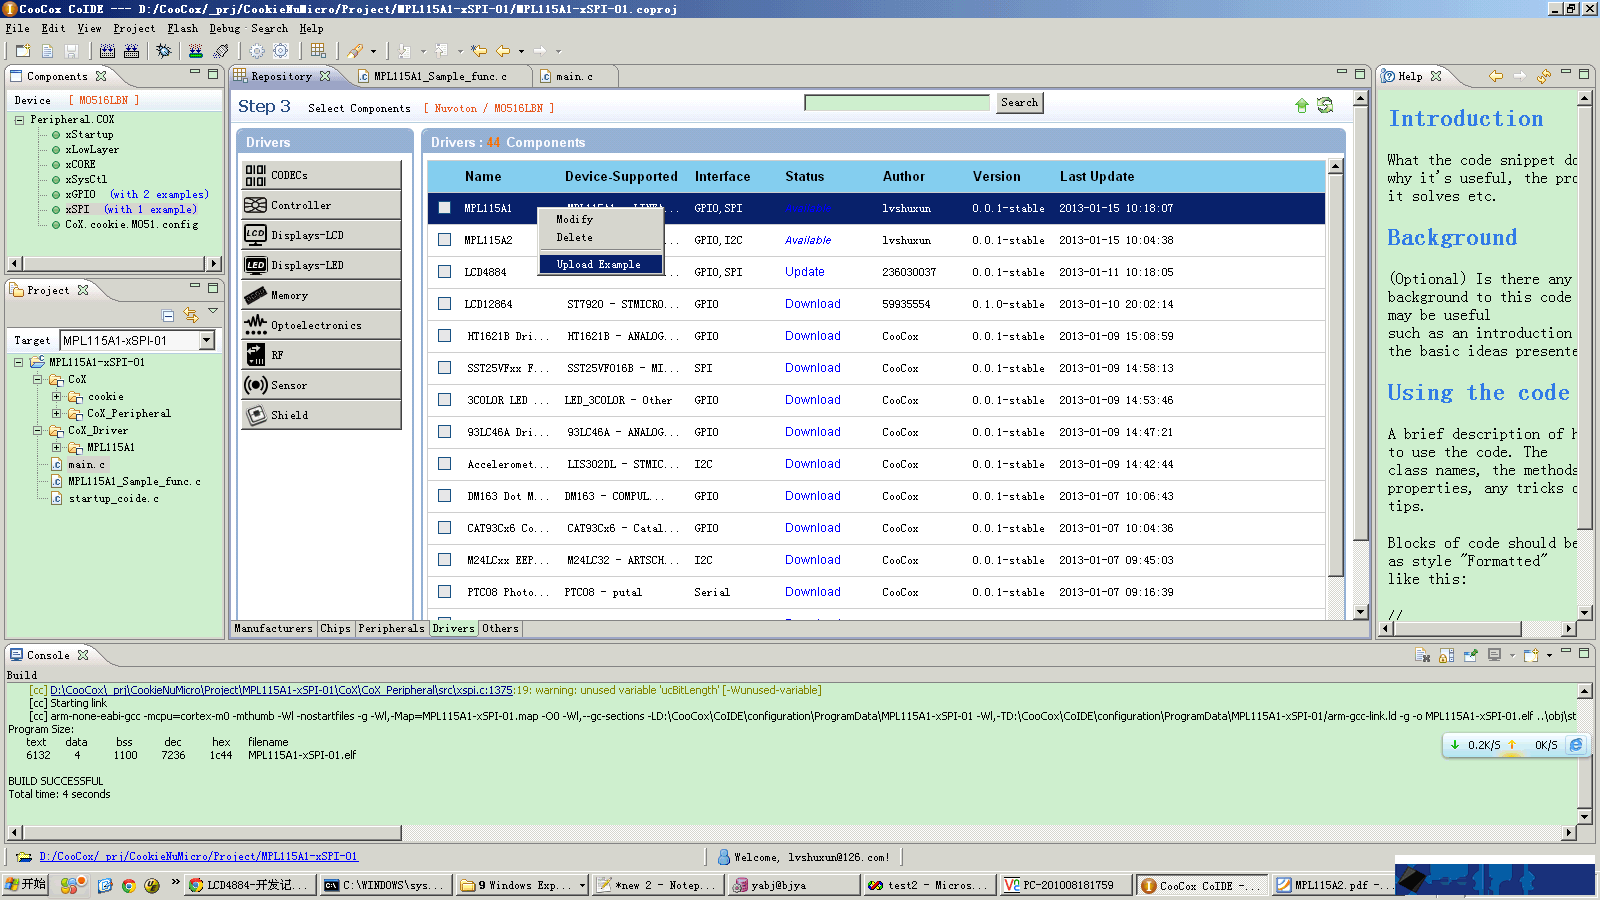Click the Download Code to Flash icon
This screenshot has height=900, width=1600.
click(x=196, y=50)
